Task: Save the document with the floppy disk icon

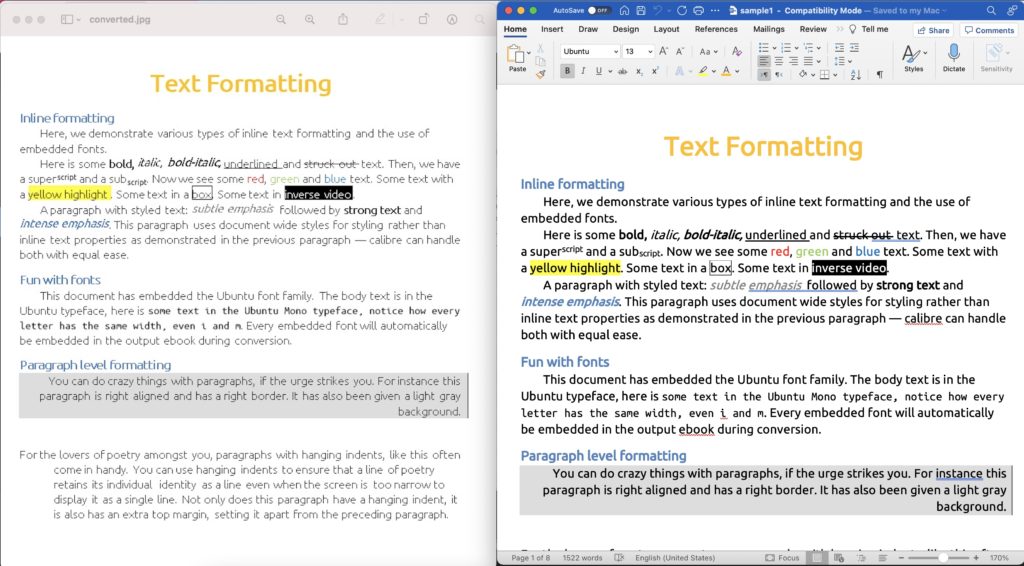Action: [x=641, y=10]
